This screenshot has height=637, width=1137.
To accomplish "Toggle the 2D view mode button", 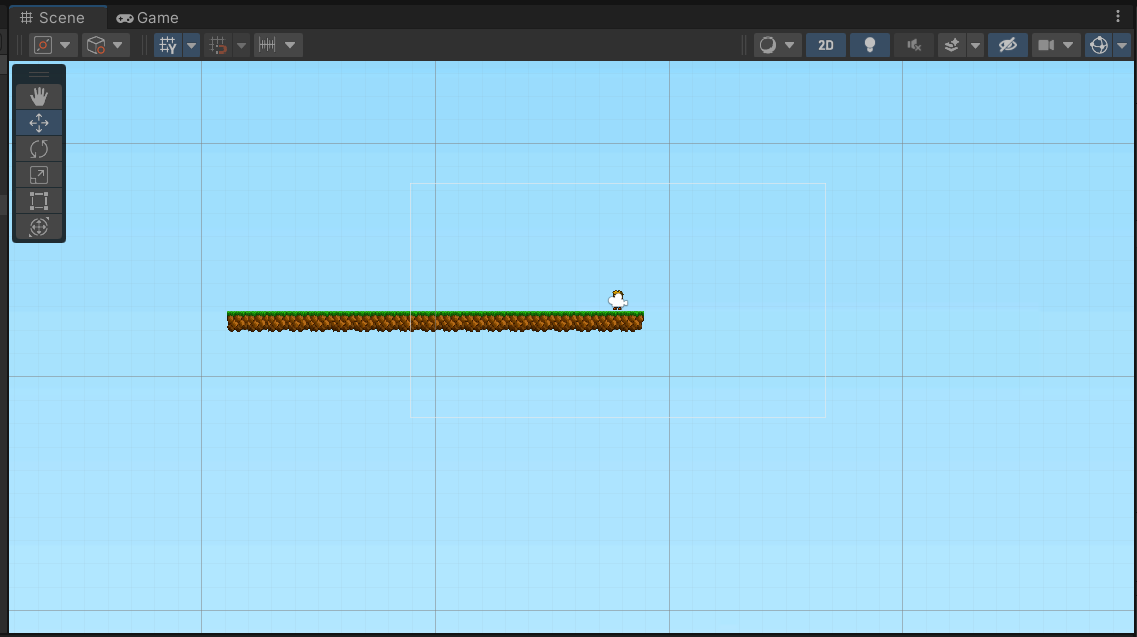I will pos(826,45).
